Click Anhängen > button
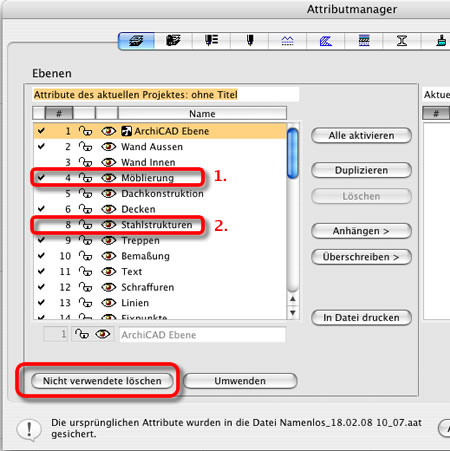The height and width of the screenshot is (451, 450). (361, 231)
